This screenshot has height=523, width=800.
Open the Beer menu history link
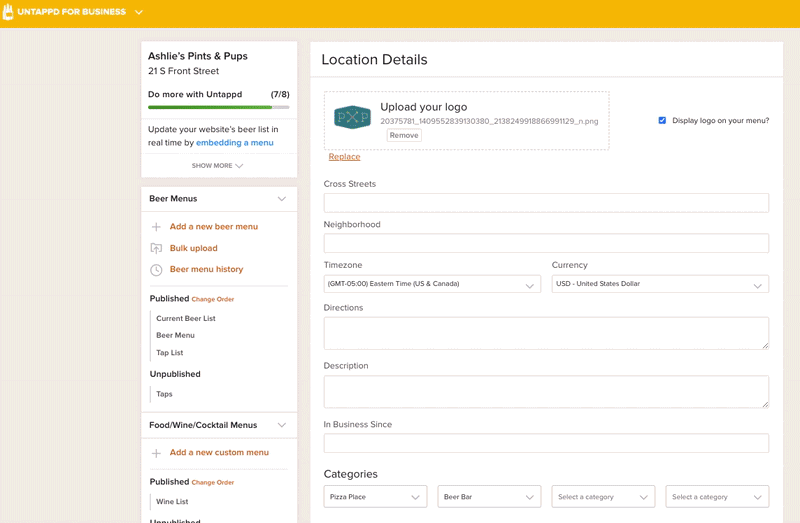[206, 269]
